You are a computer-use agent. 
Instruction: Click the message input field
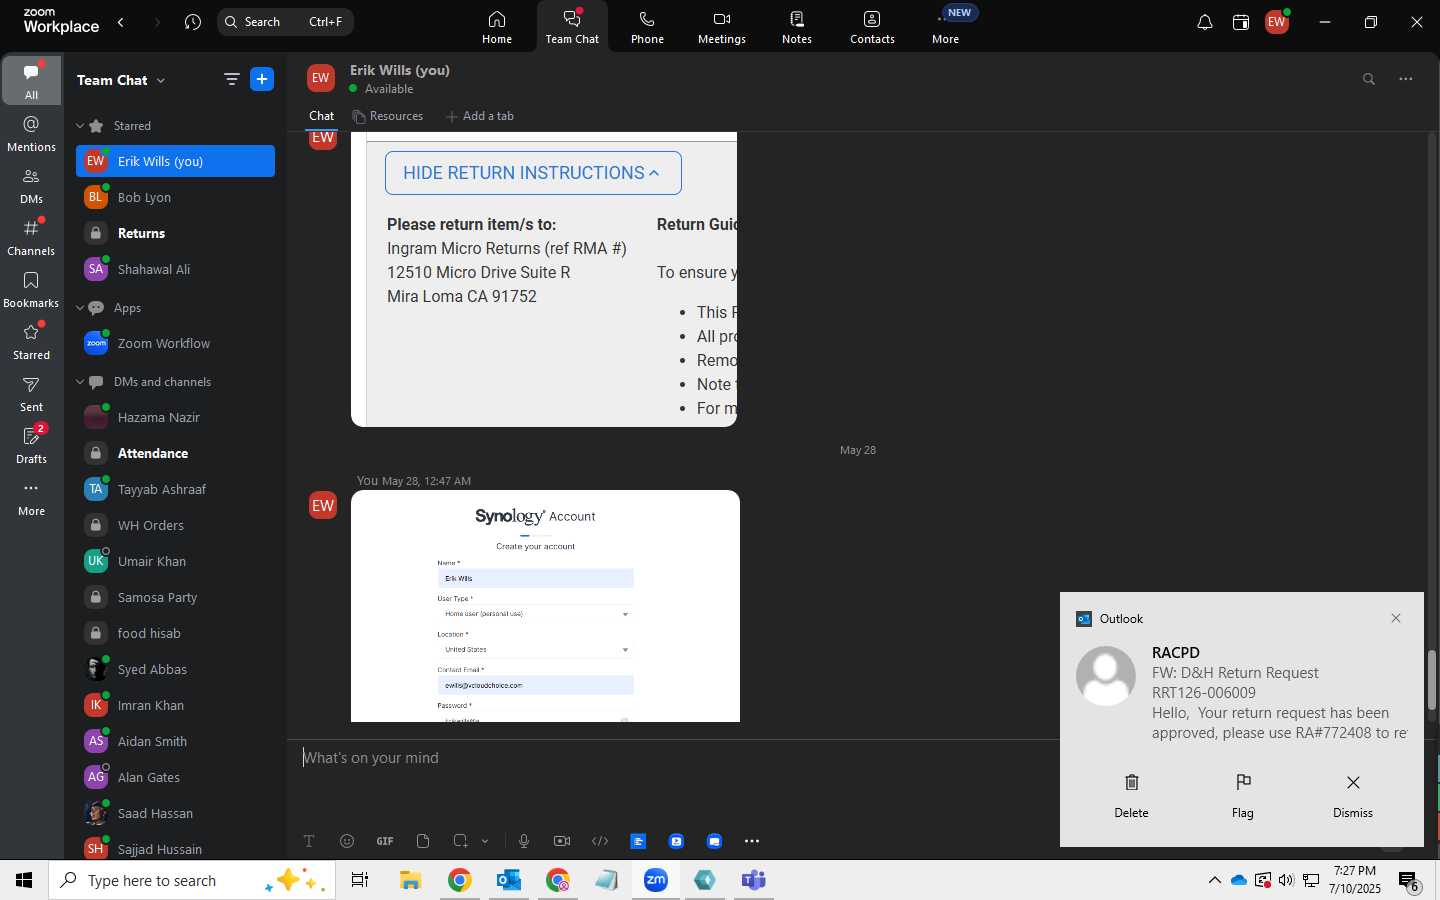pyautogui.click(x=680, y=758)
